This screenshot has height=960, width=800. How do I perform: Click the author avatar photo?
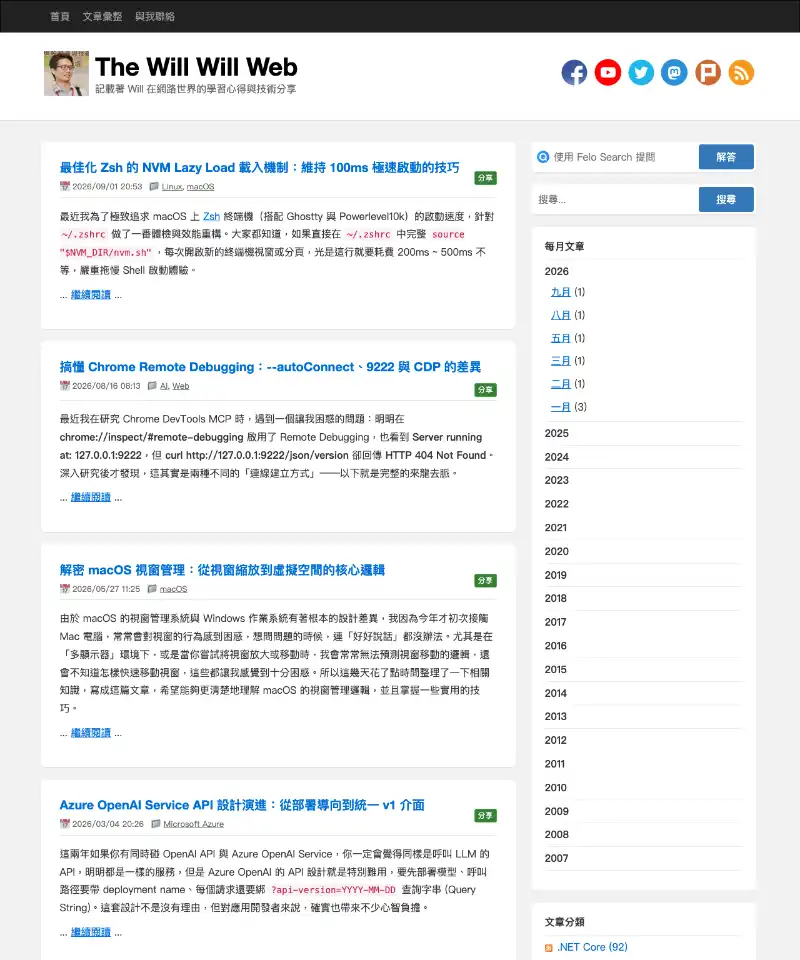coord(66,73)
